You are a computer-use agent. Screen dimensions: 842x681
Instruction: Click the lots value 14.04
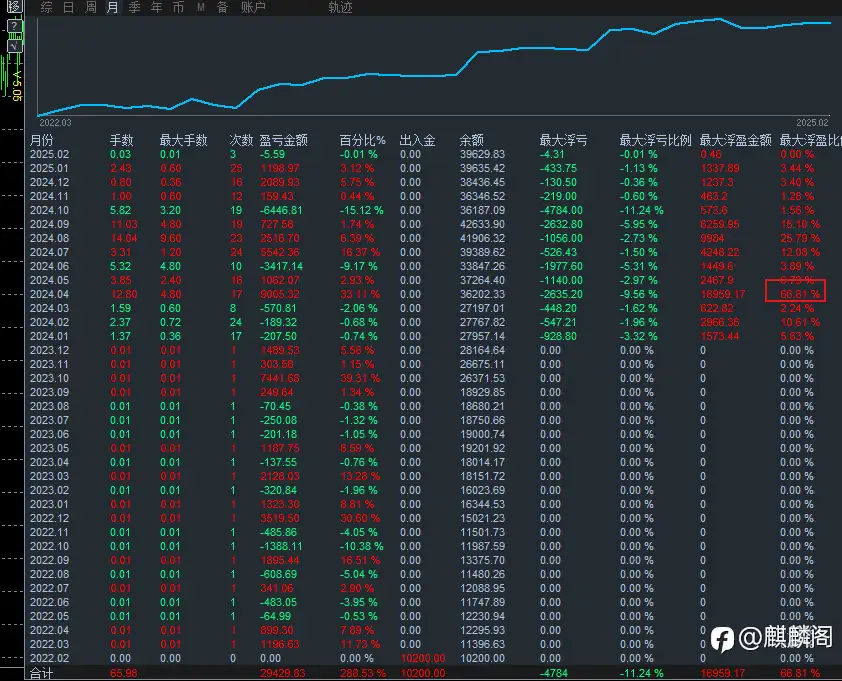pyautogui.click(x=124, y=238)
